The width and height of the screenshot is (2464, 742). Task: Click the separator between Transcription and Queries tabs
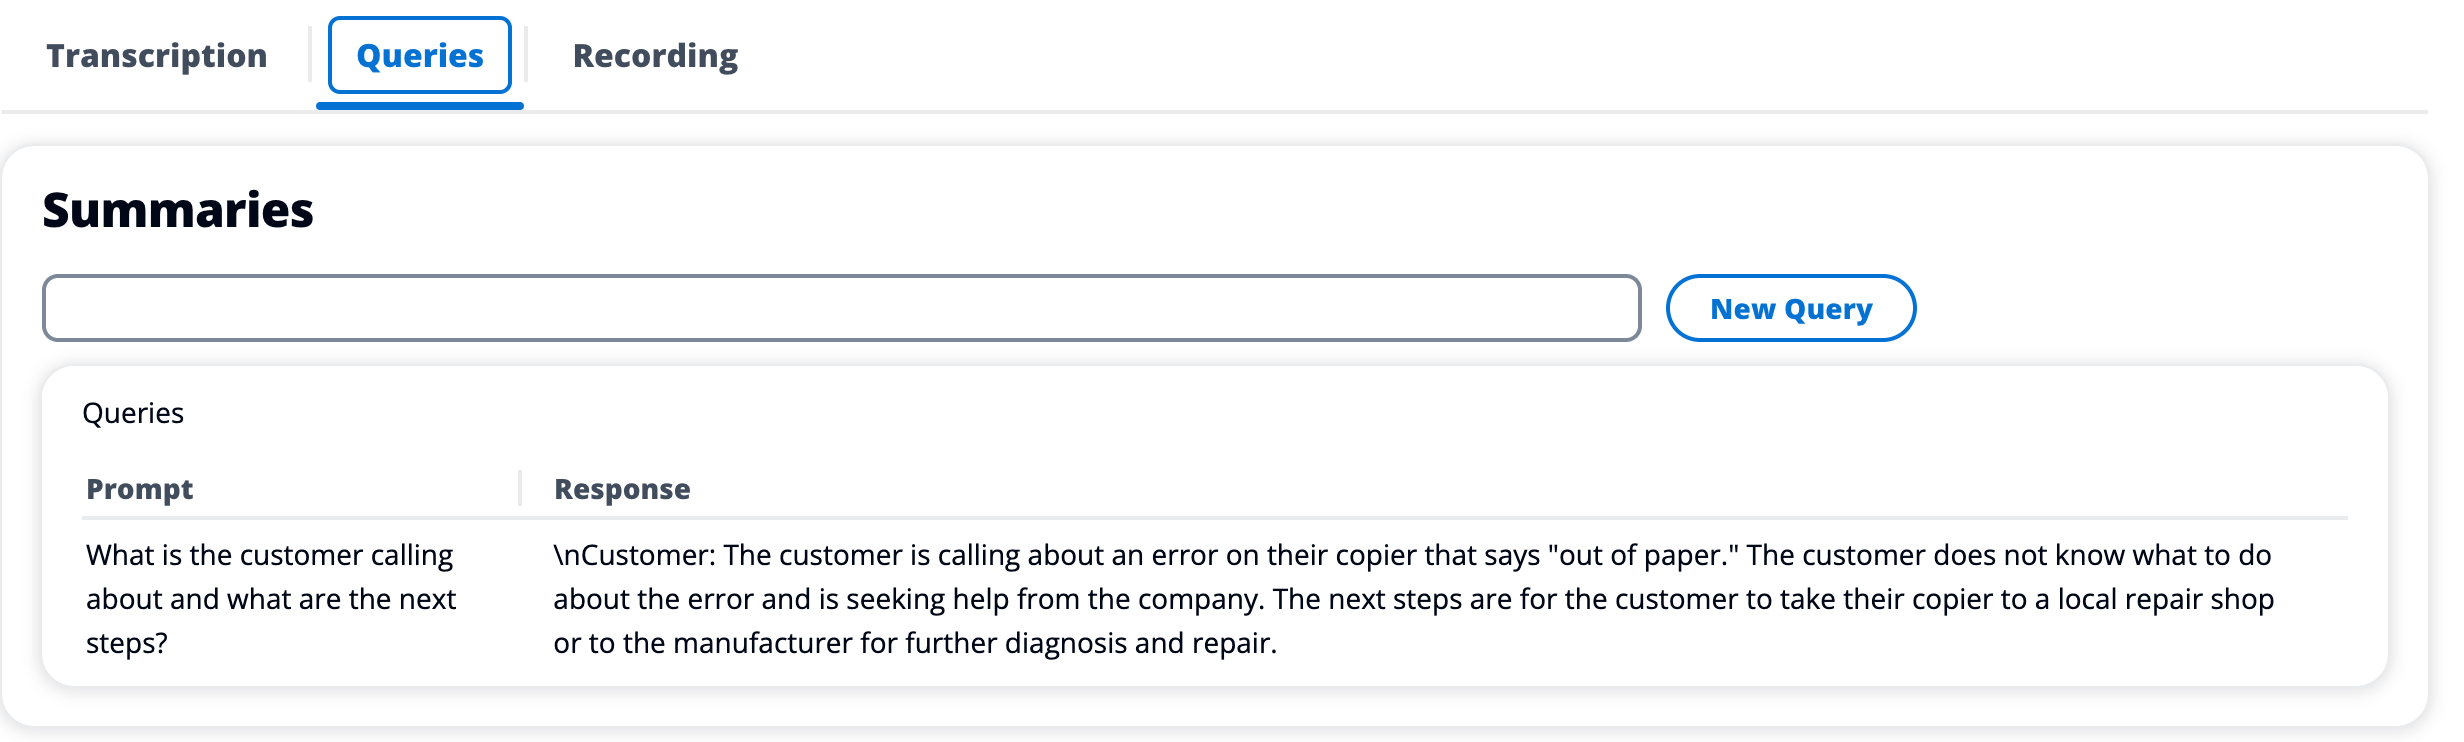(310, 55)
